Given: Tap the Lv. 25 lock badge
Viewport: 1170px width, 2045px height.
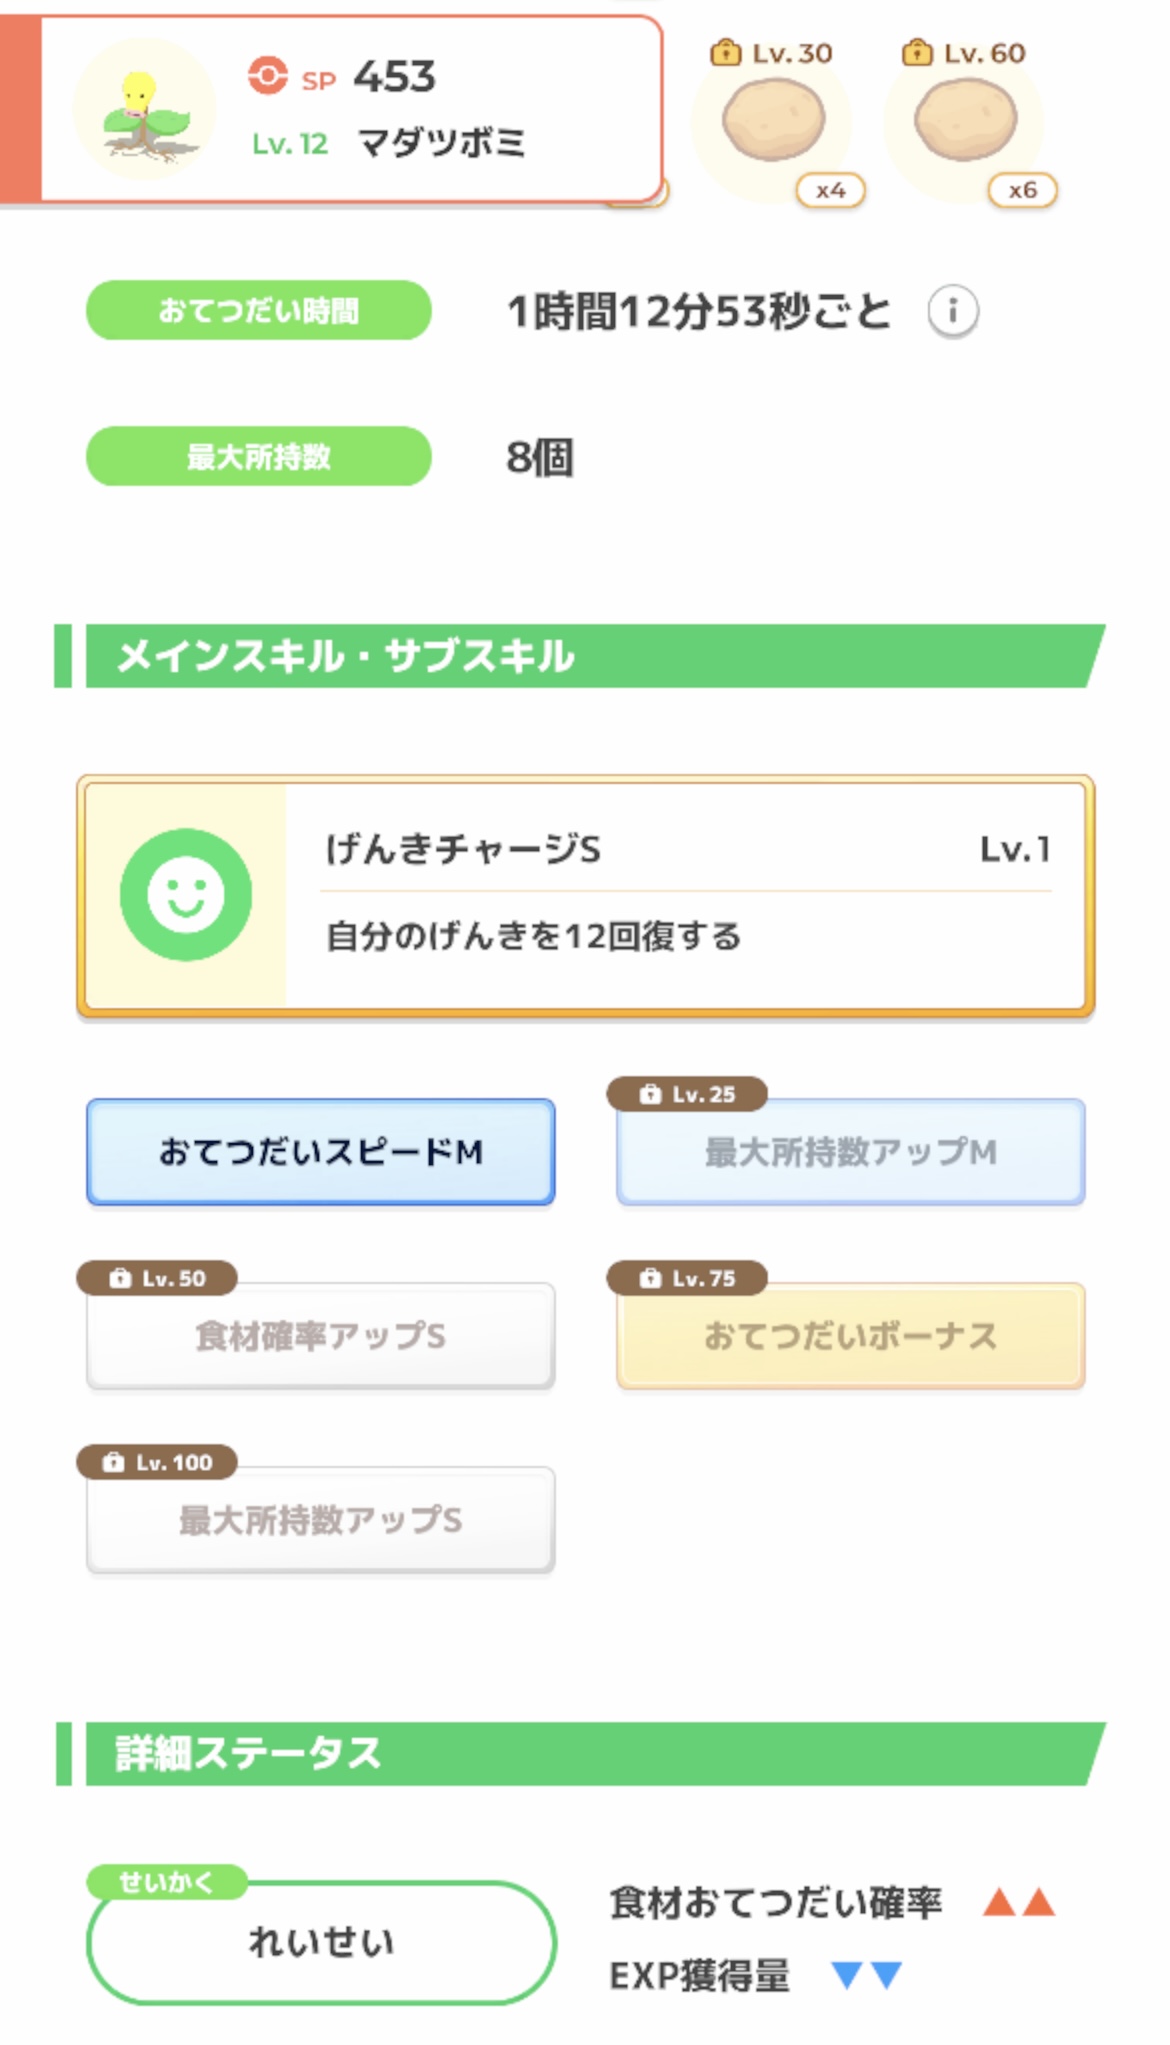Looking at the screenshot, I should pyautogui.click(x=687, y=1094).
